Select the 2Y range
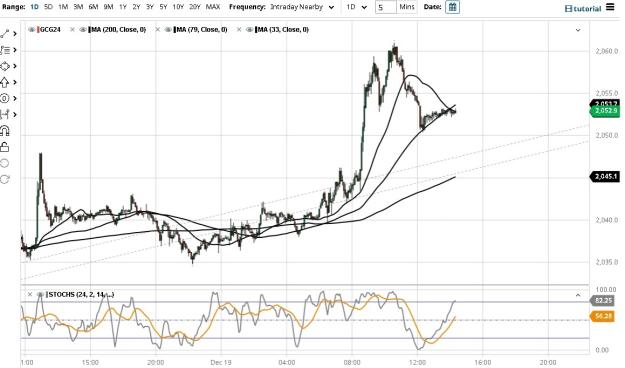 [136, 7]
